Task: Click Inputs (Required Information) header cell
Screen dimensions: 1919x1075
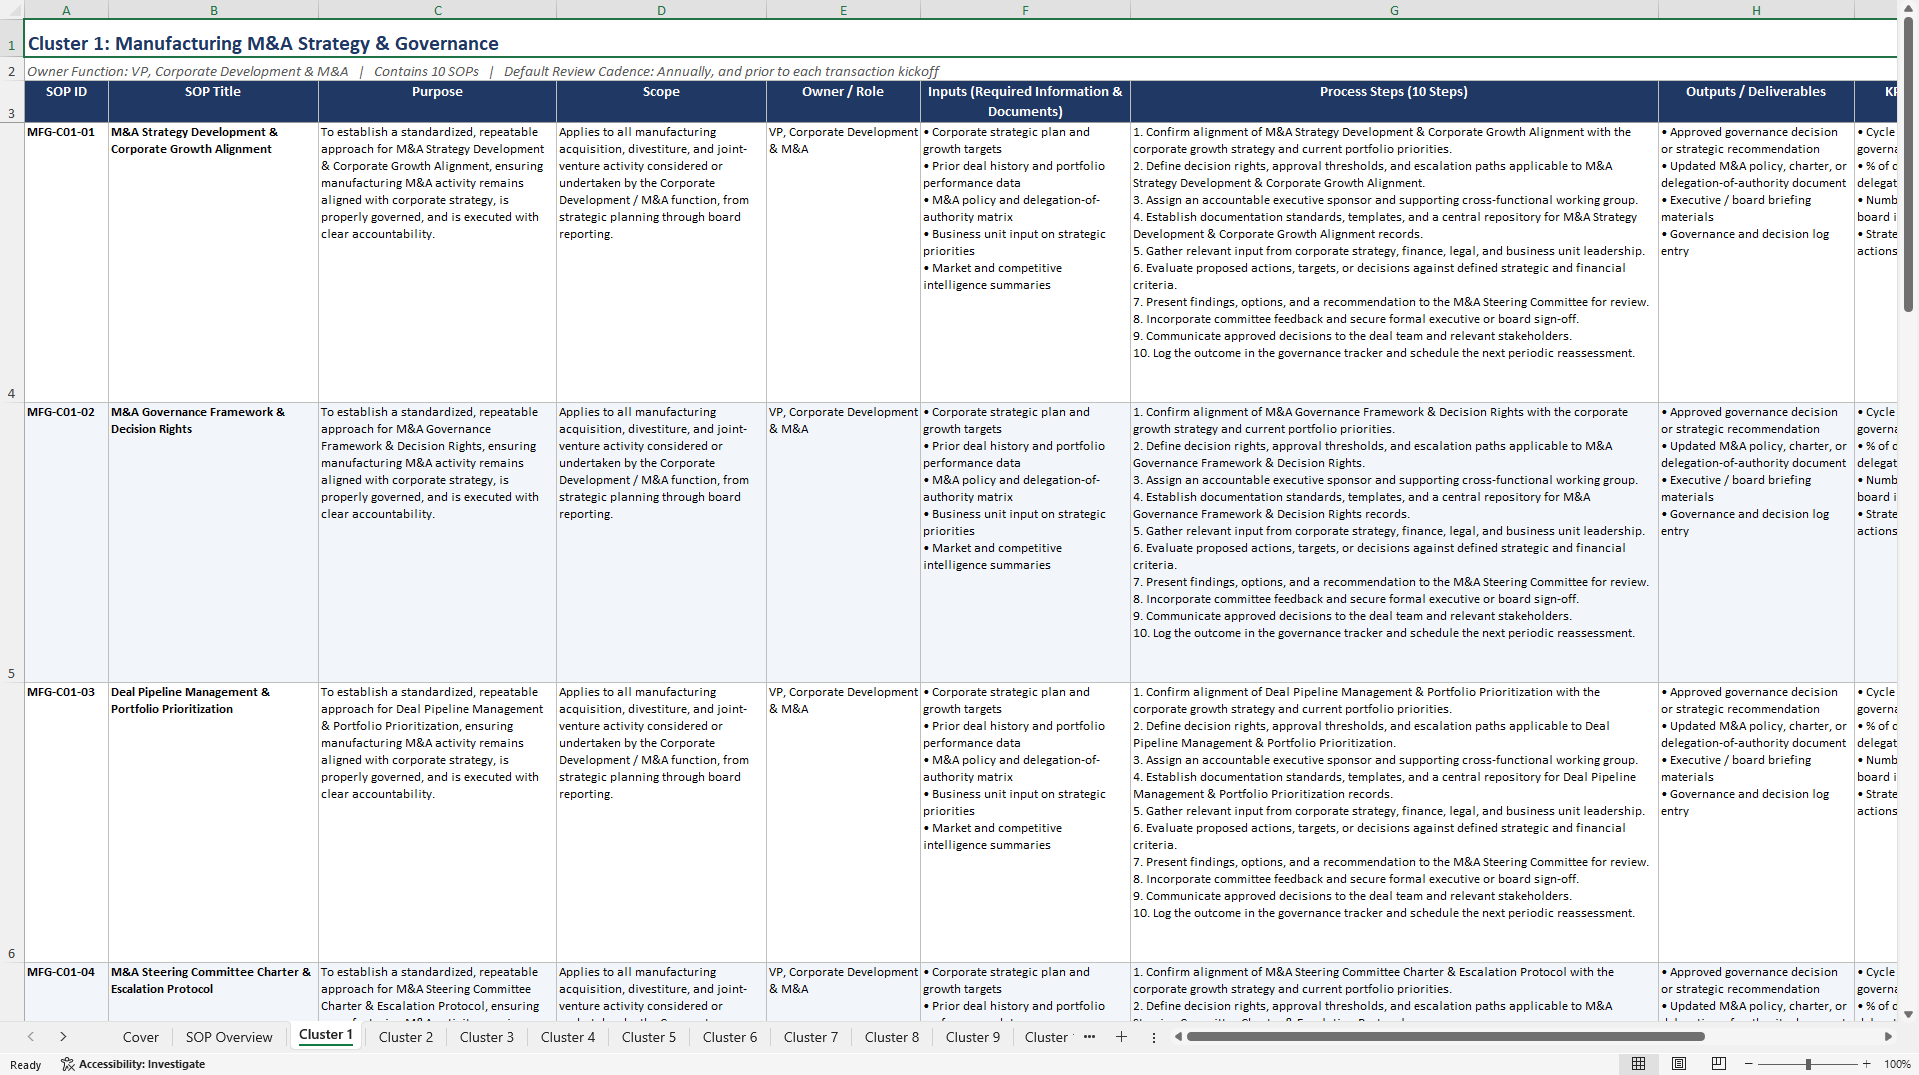Action: tap(1025, 102)
